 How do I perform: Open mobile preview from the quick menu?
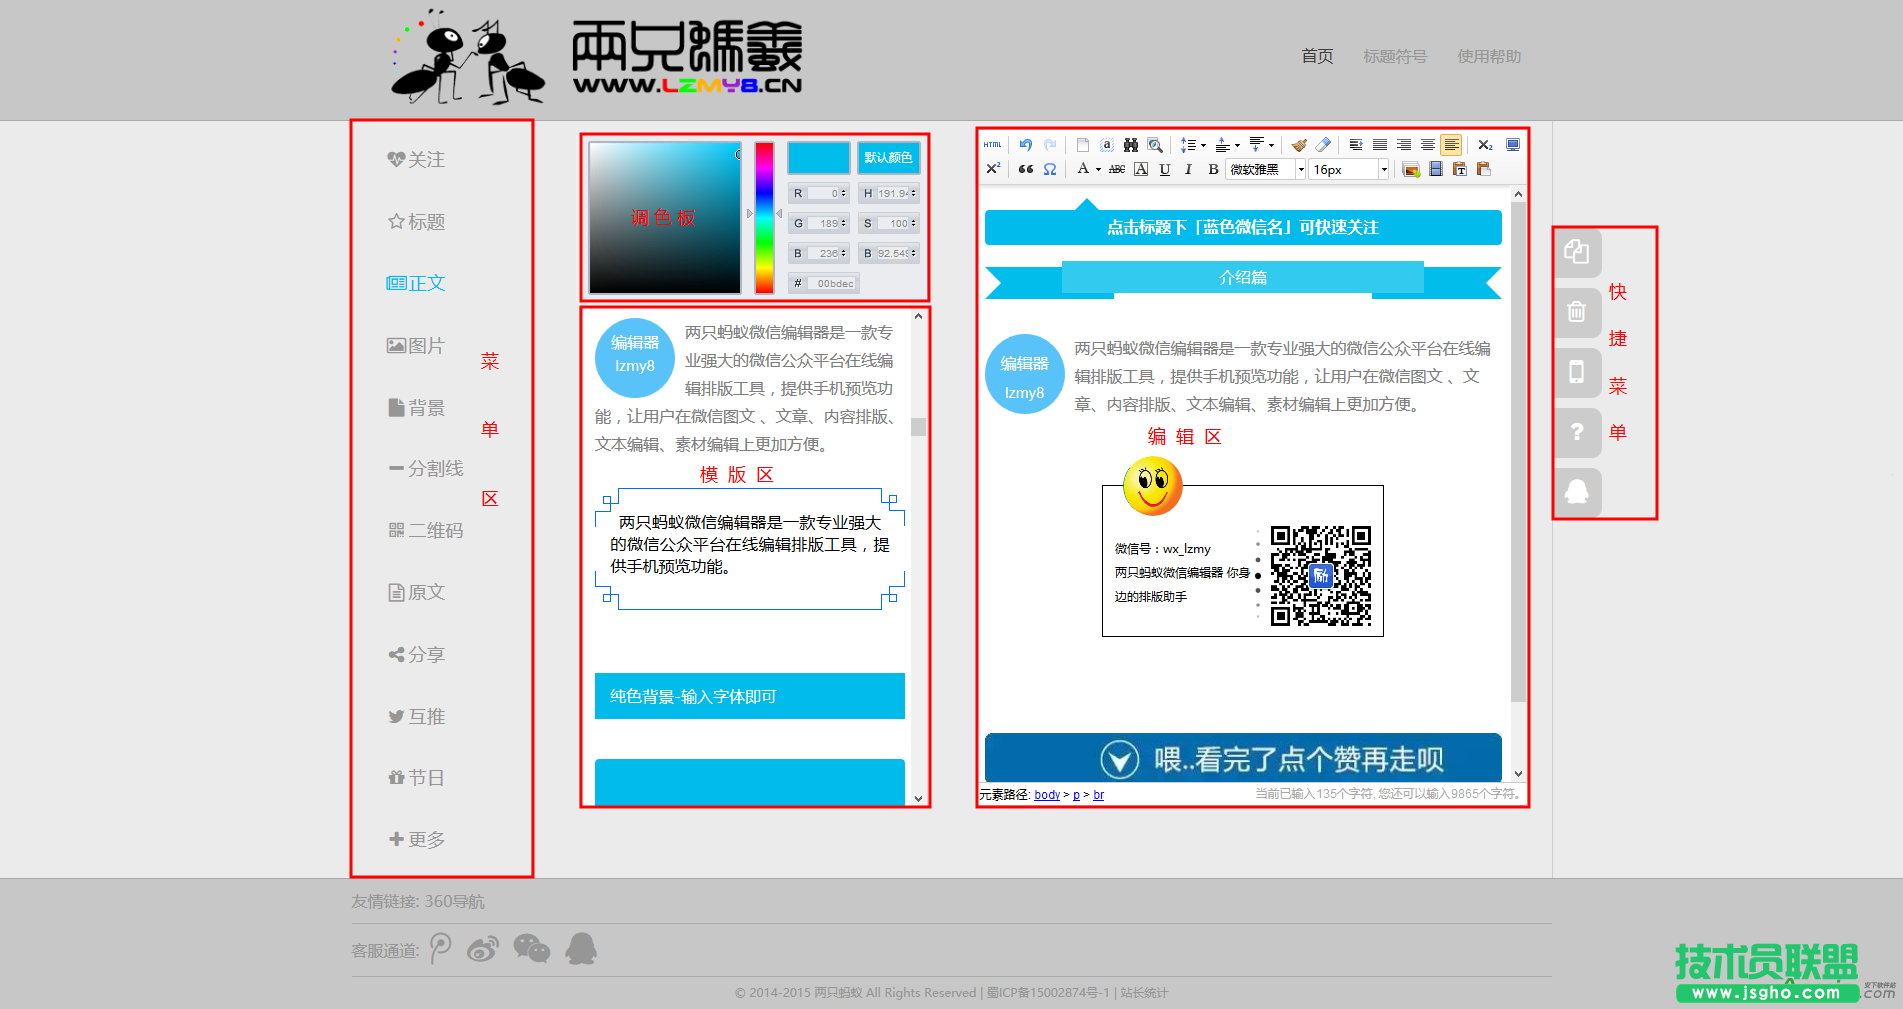1577,373
